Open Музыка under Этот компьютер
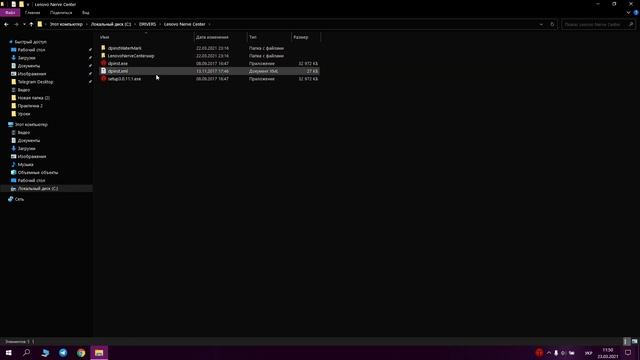Image resolution: width=640 pixels, height=360 pixels. 25,164
